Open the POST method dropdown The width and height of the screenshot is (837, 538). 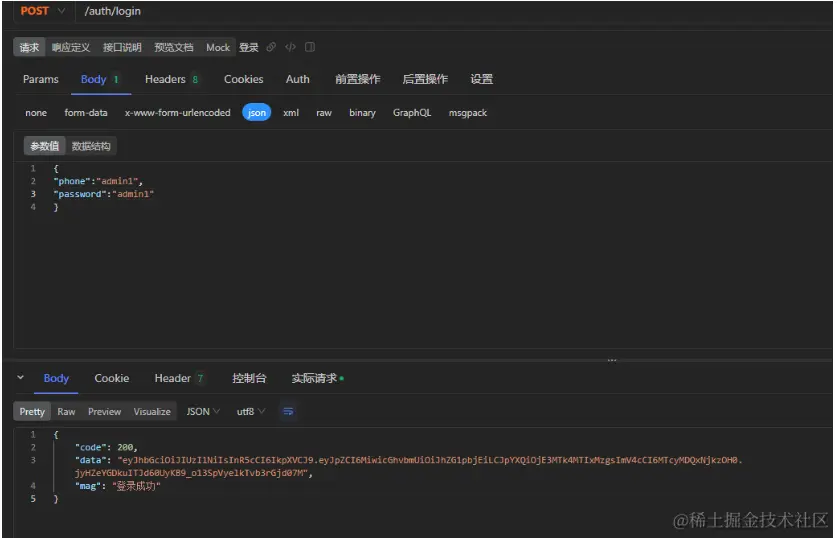[x=43, y=11]
